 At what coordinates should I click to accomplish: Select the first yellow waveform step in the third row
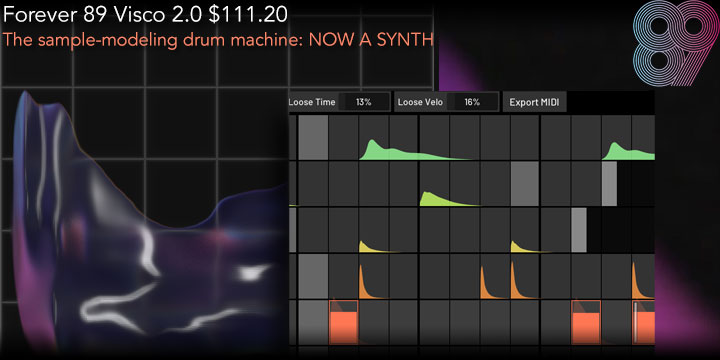pos(374,230)
